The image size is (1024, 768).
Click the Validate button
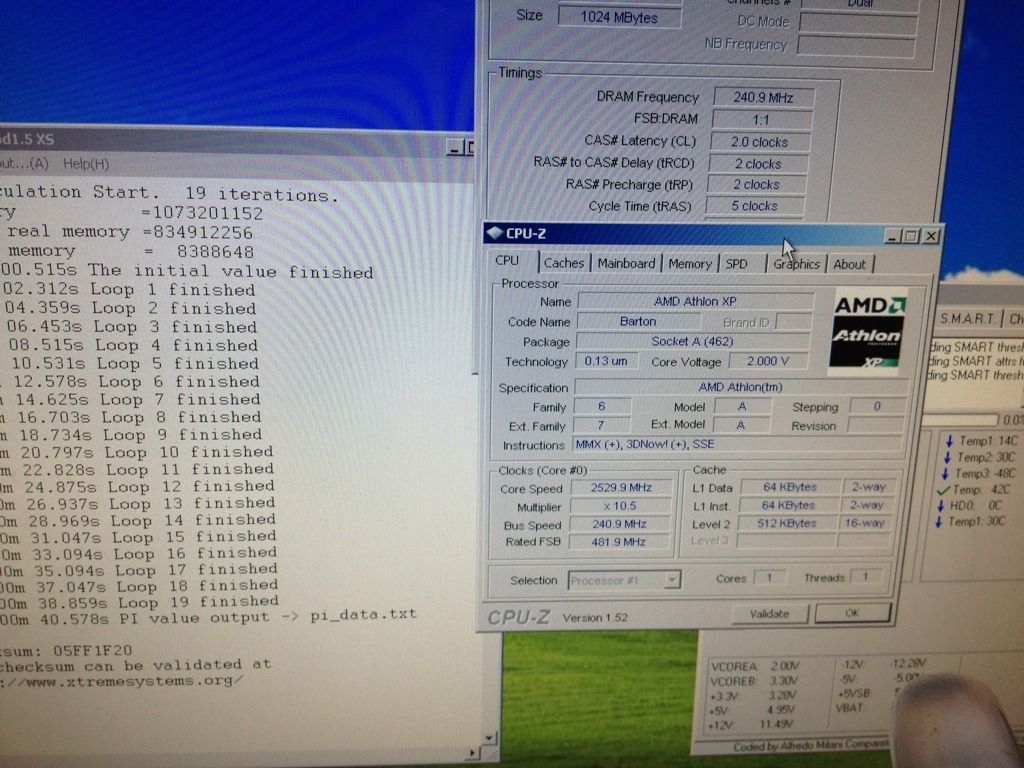click(769, 614)
